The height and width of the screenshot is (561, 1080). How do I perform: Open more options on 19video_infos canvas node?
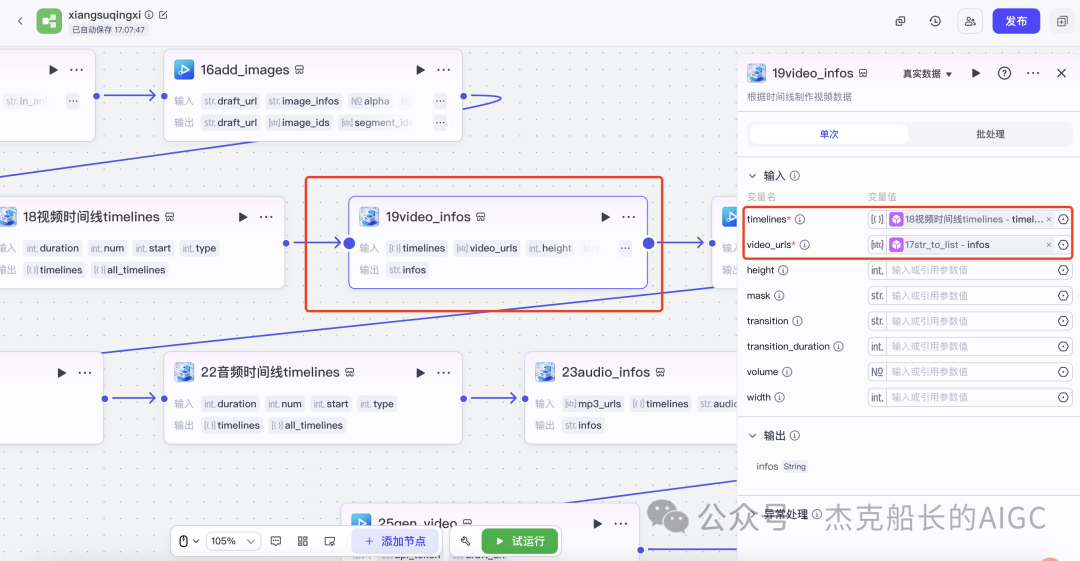pos(628,217)
